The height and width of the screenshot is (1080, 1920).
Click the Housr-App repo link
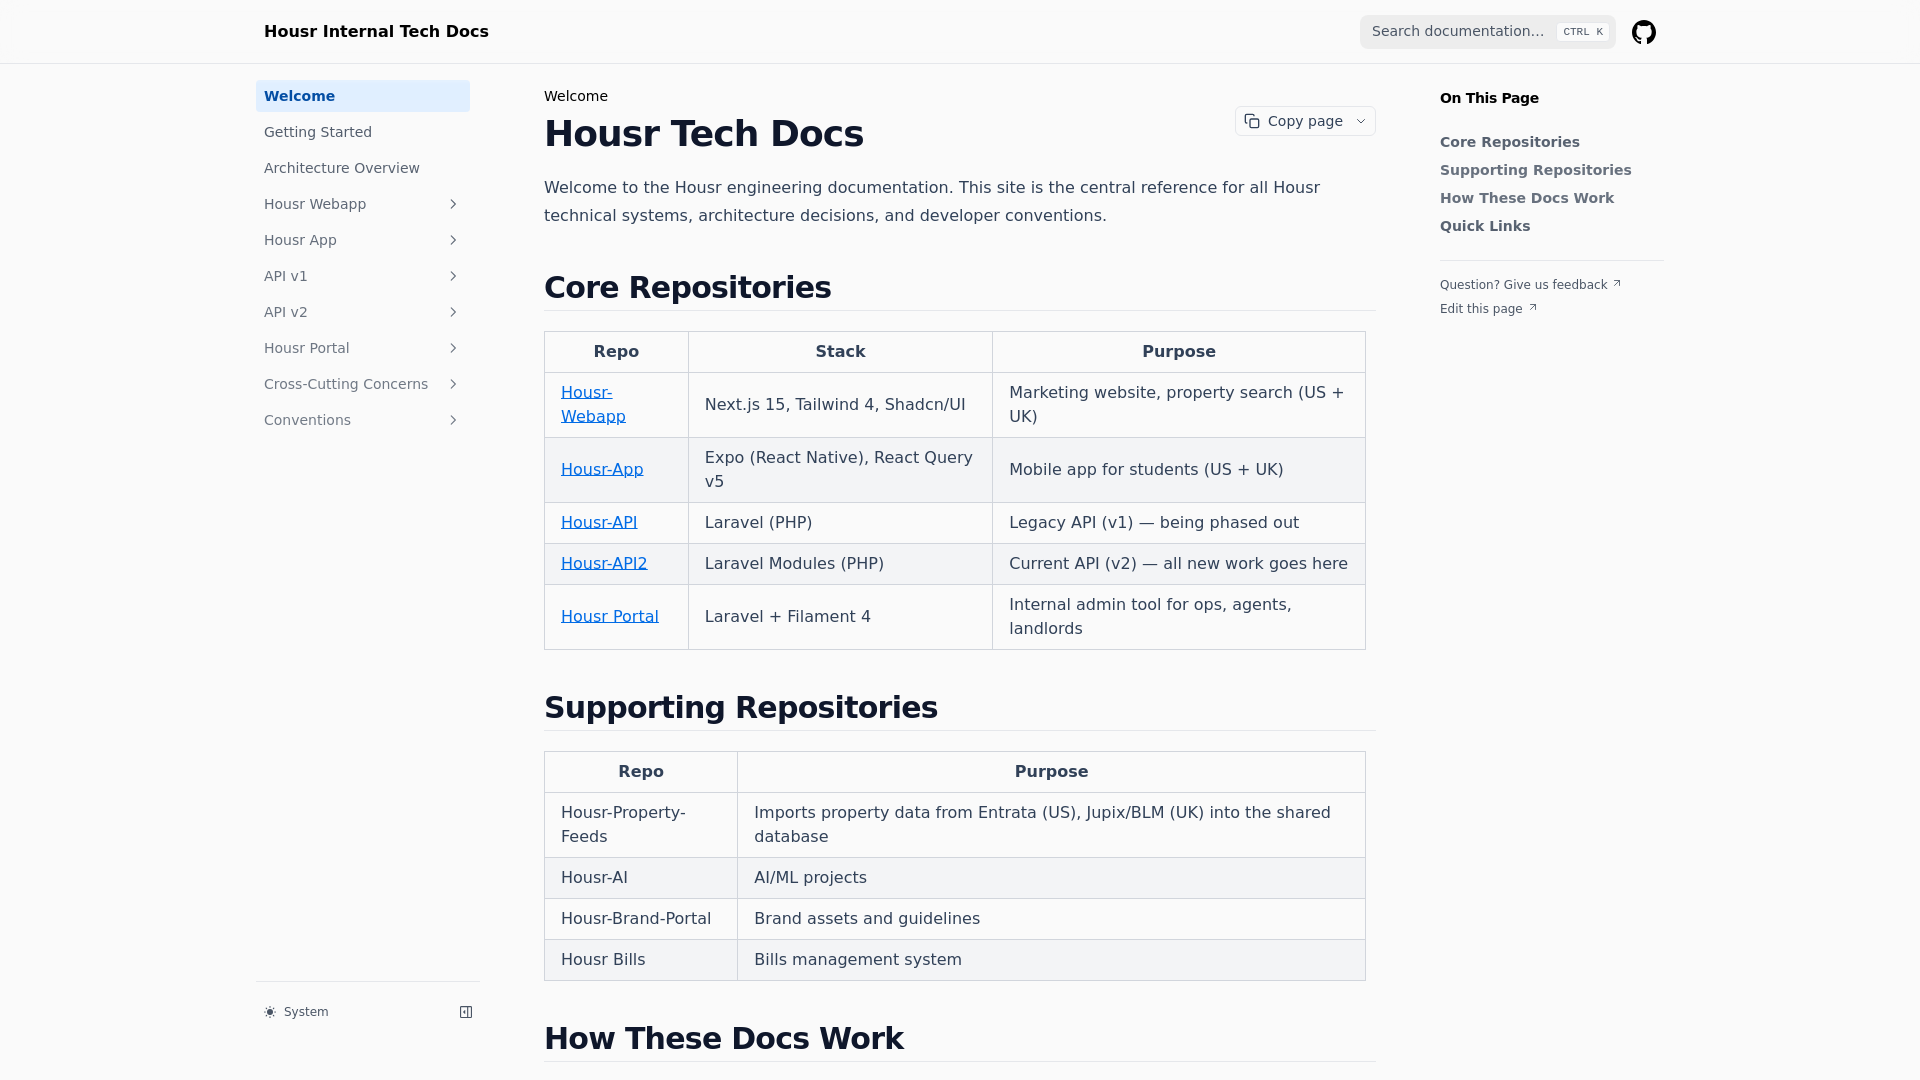(x=602, y=470)
